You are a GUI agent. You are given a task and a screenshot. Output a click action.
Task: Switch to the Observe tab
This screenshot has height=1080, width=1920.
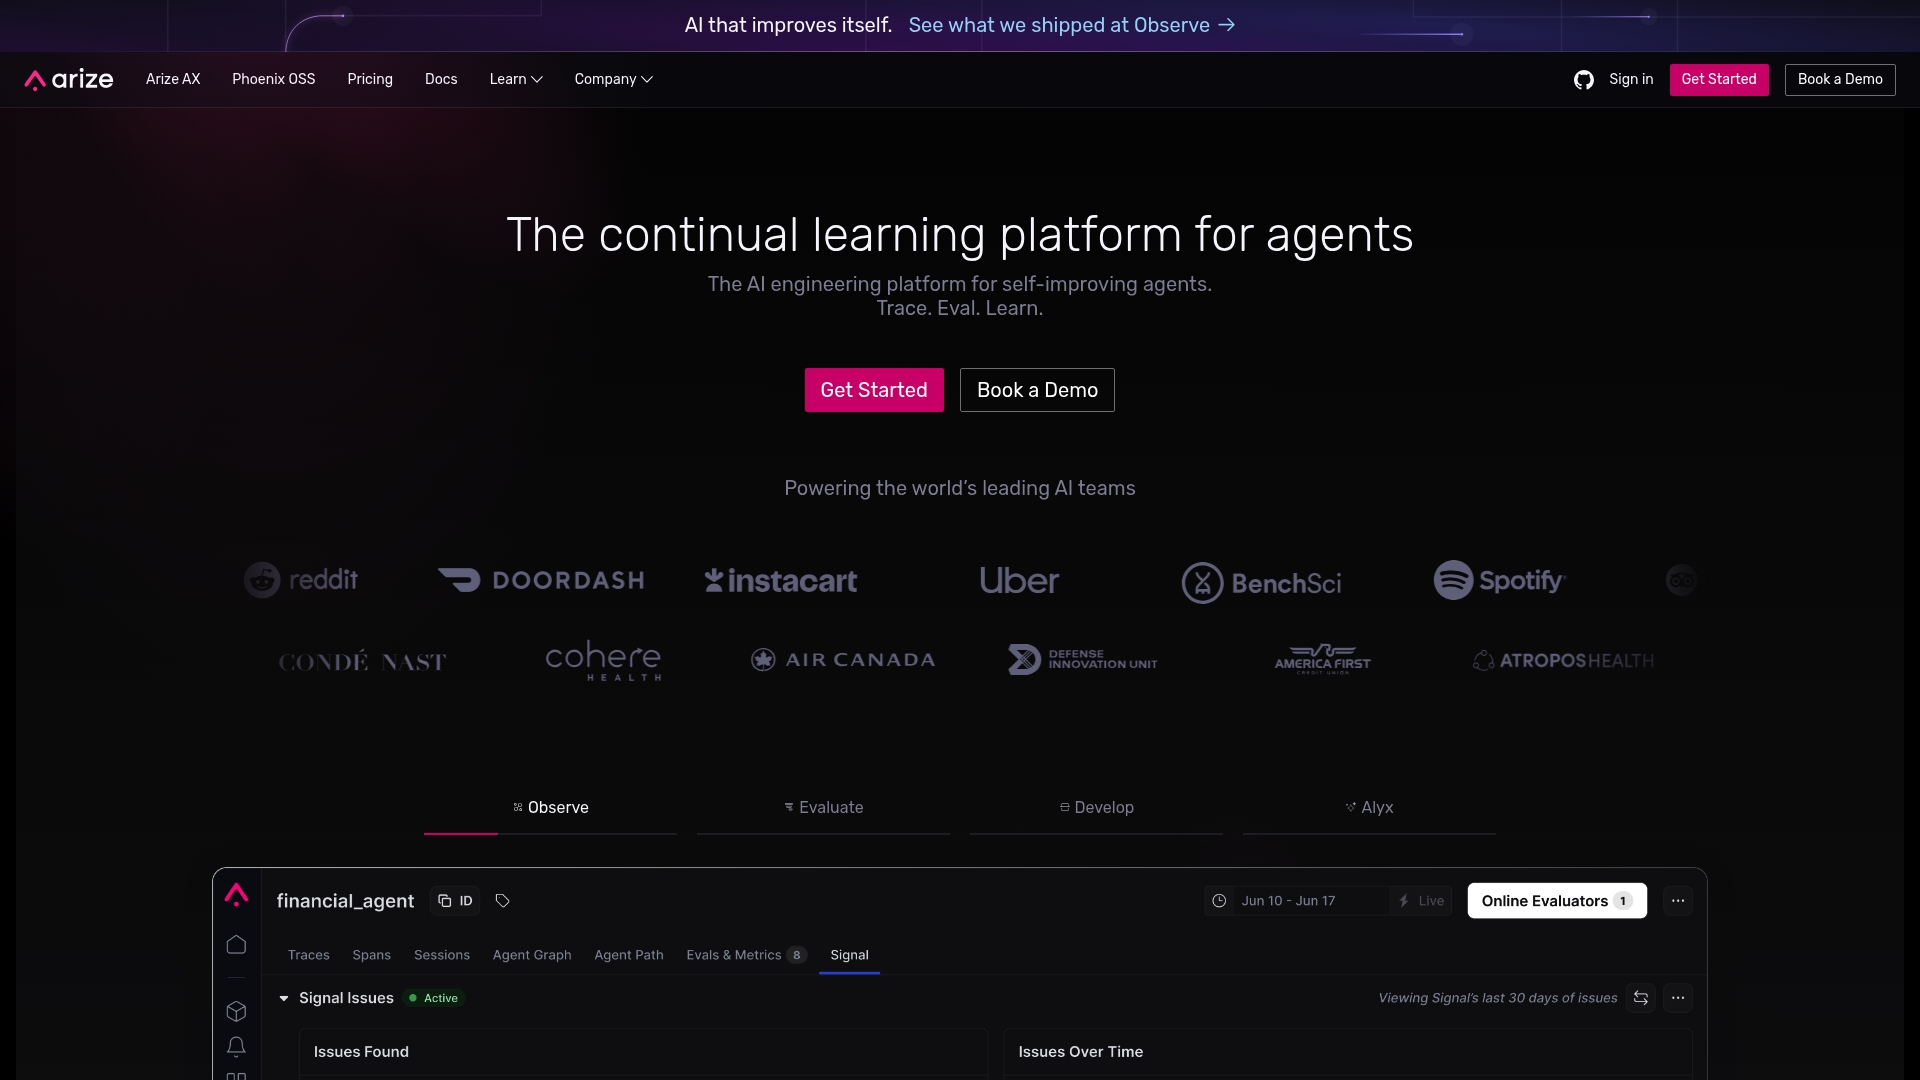coord(550,808)
